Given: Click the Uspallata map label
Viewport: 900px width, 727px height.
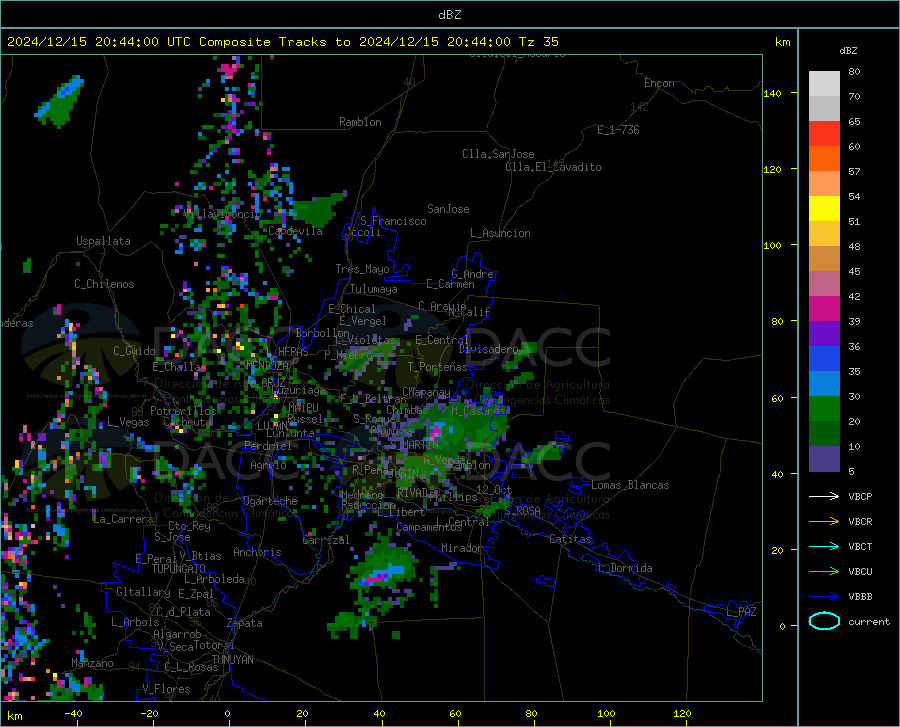Looking at the screenshot, I should (103, 242).
